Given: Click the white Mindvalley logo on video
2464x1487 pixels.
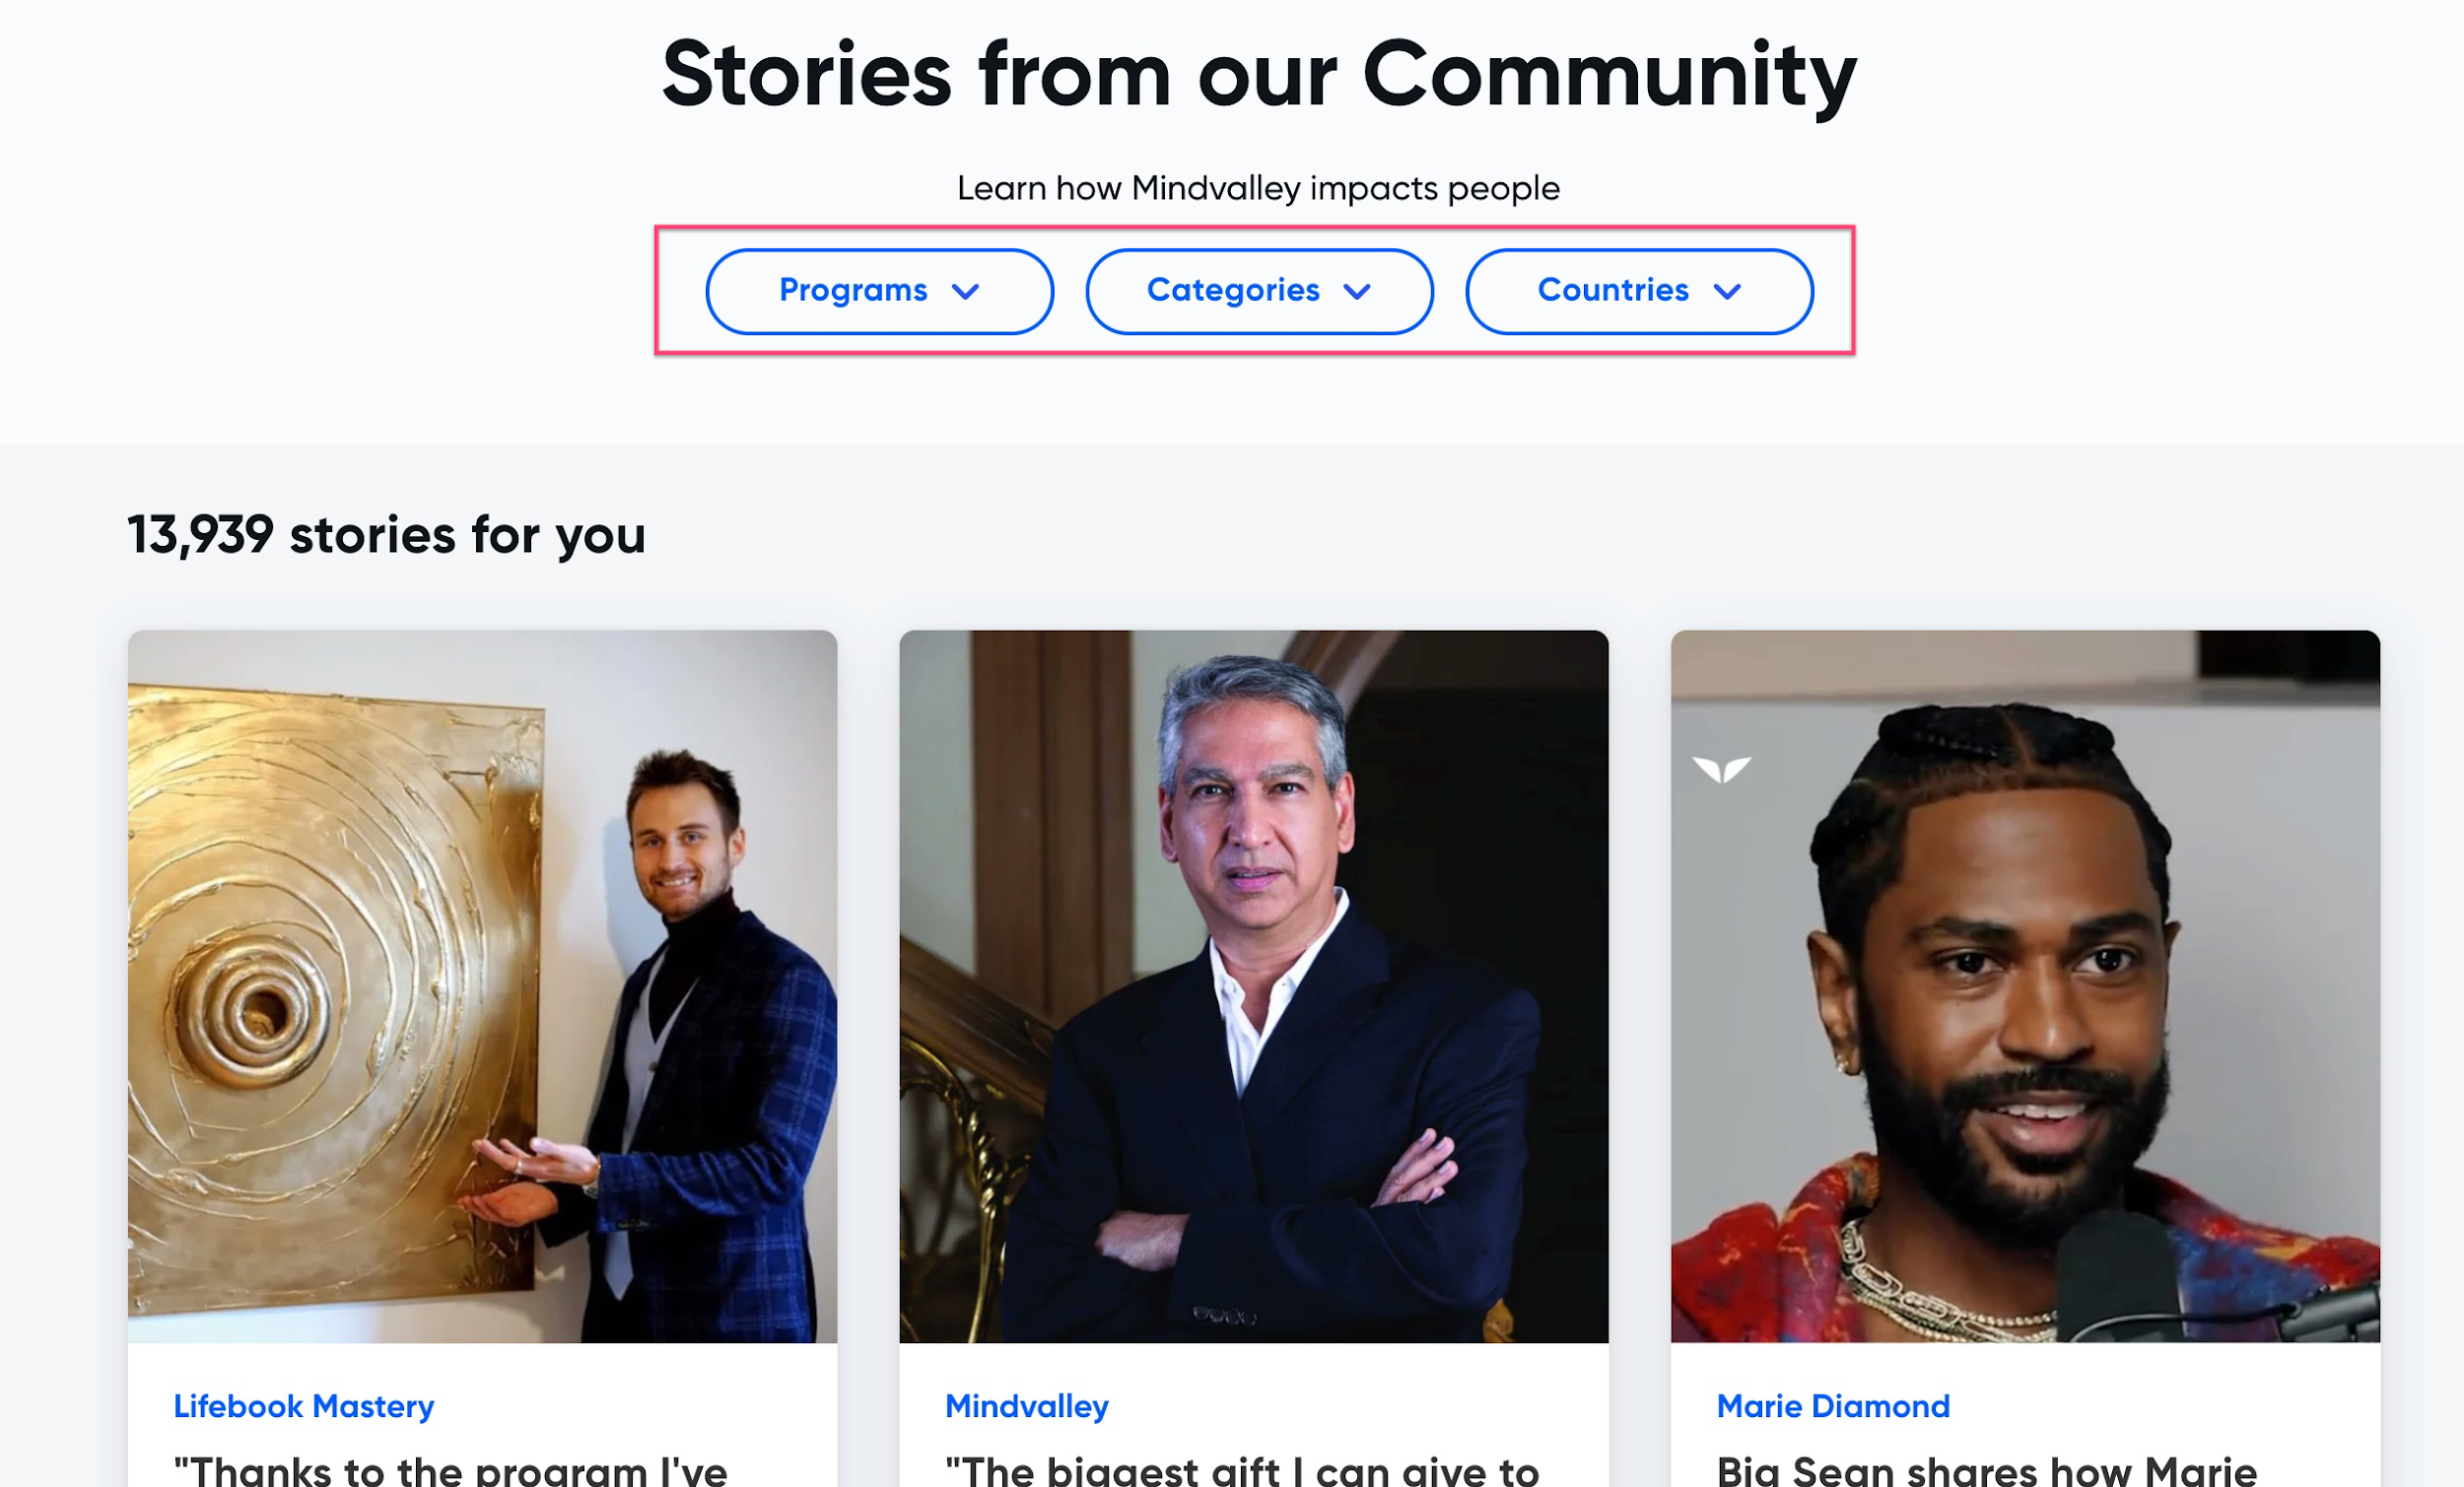Looking at the screenshot, I should point(1721,769).
